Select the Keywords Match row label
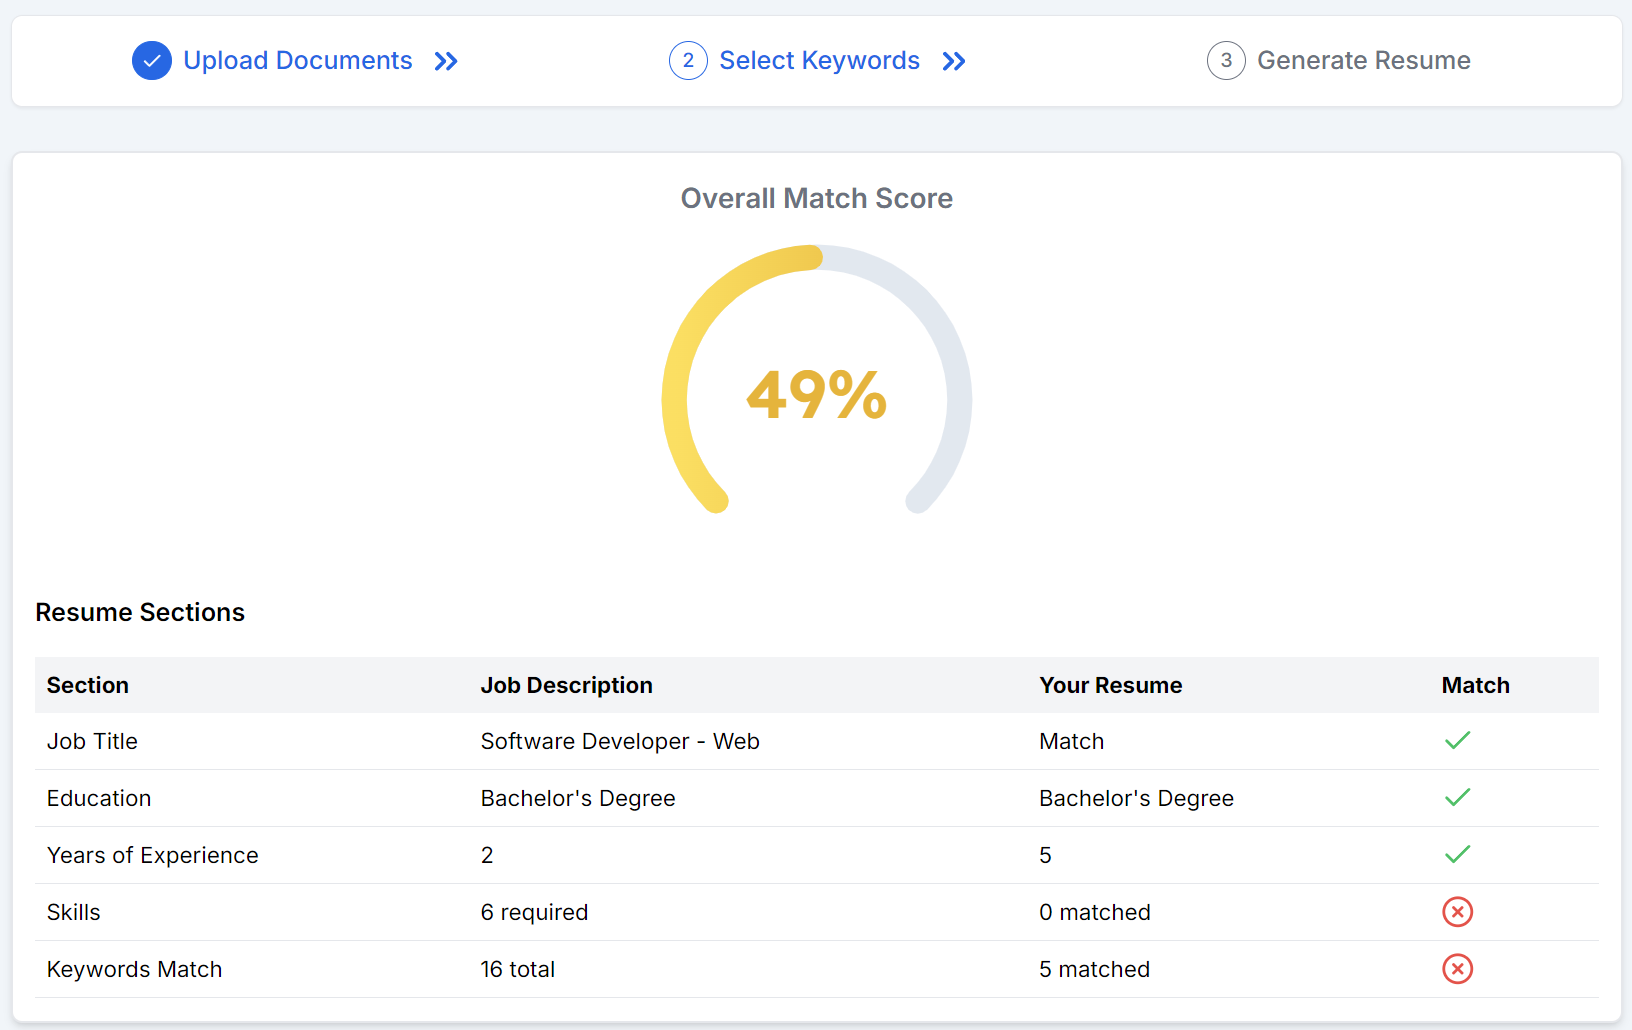The image size is (1632, 1030). click(135, 969)
